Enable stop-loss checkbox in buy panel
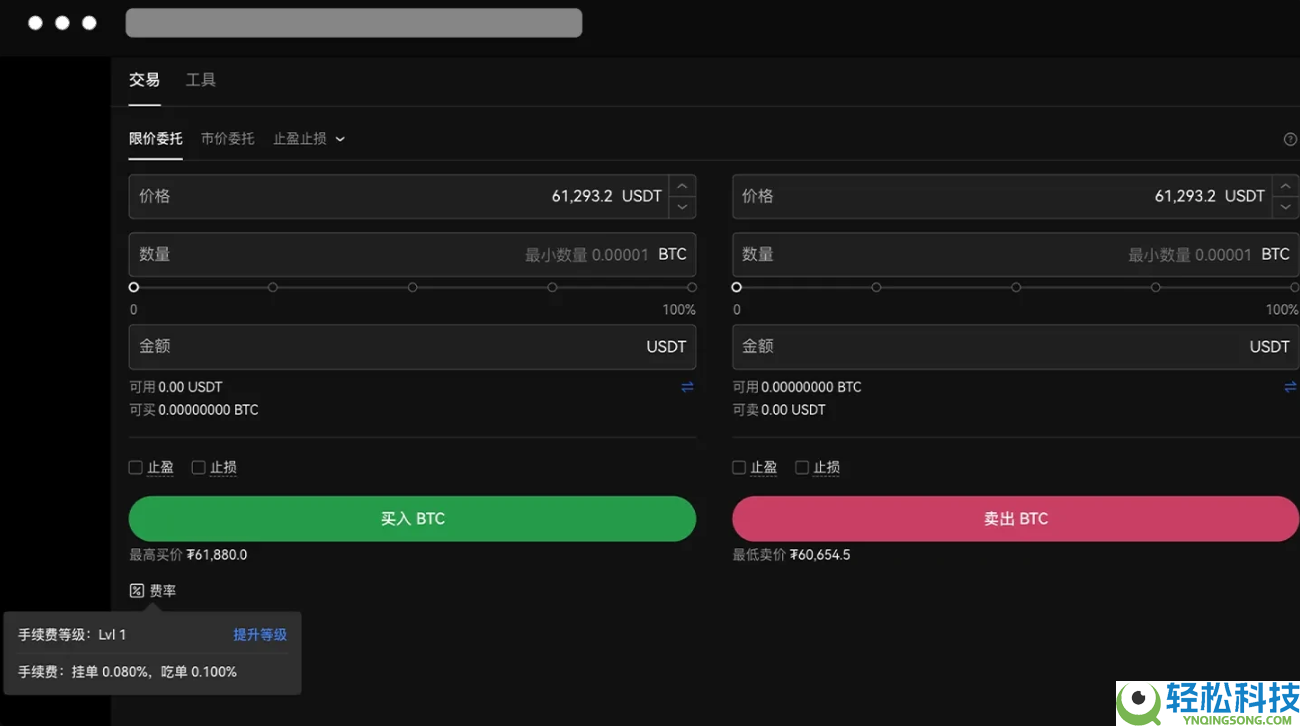This screenshot has height=726, width=1300. pyautogui.click(x=199, y=467)
